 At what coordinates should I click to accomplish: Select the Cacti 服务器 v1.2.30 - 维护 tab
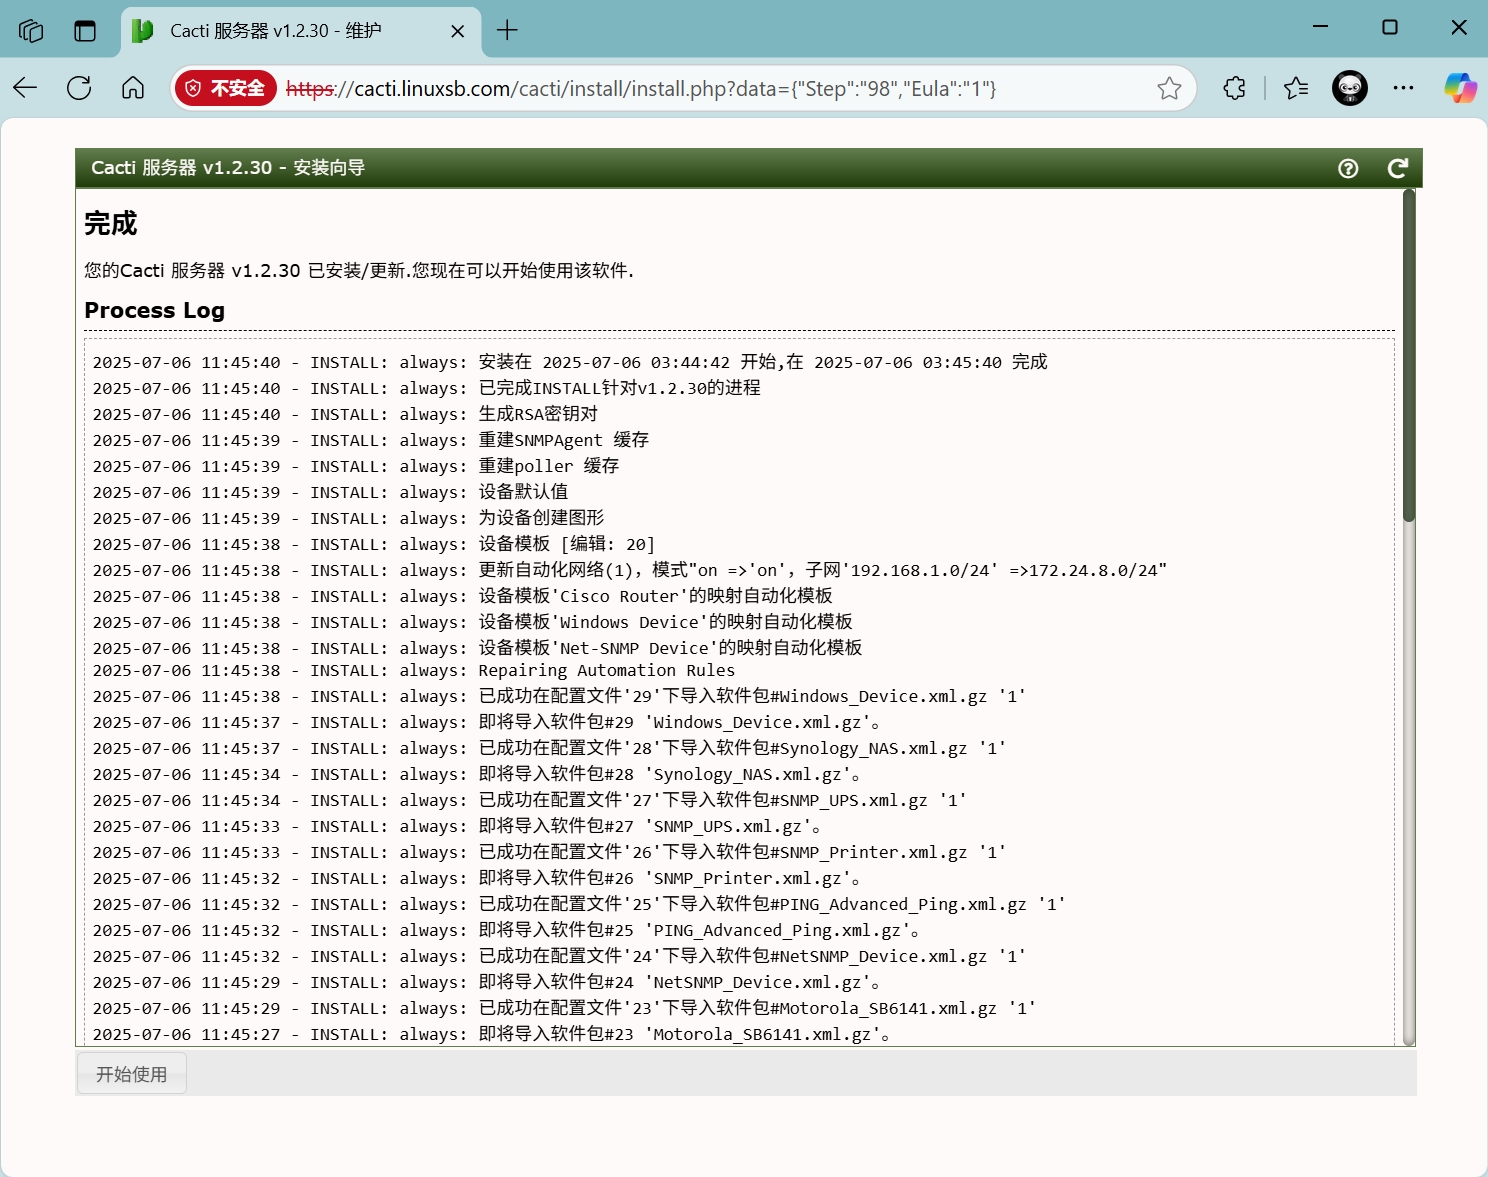click(x=300, y=31)
